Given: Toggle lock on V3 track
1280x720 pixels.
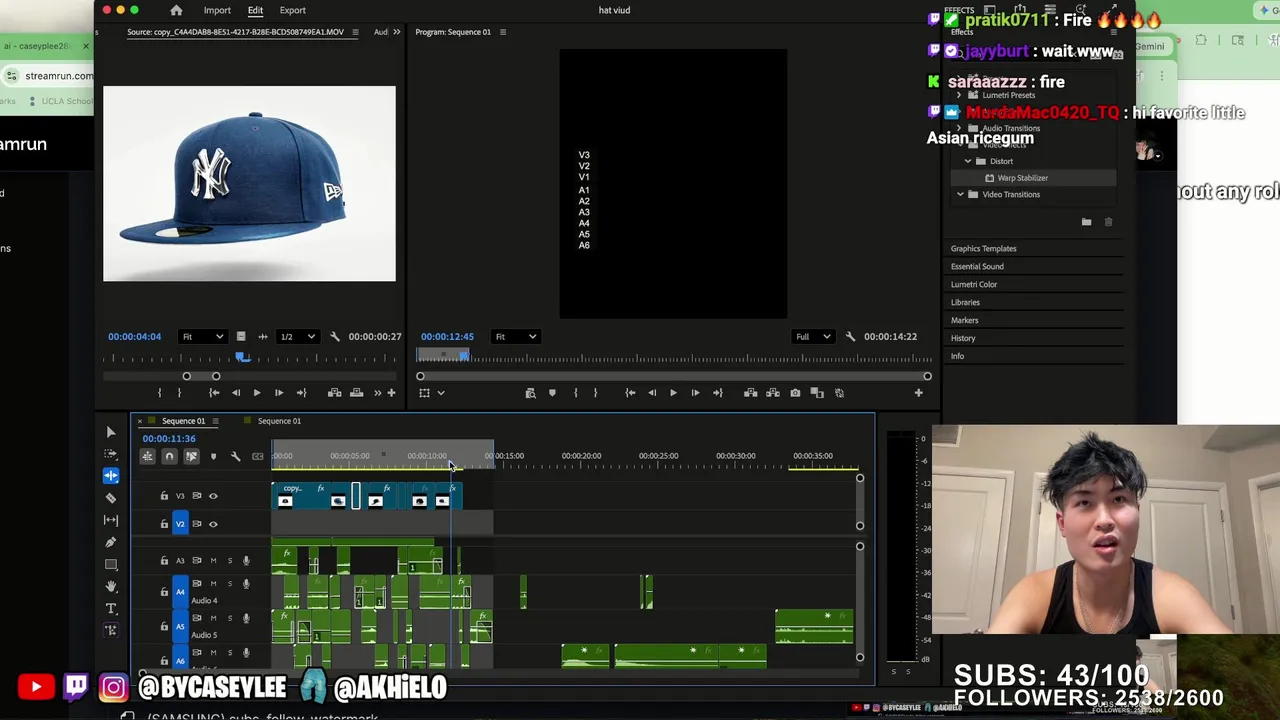Looking at the screenshot, I should tap(164, 496).
